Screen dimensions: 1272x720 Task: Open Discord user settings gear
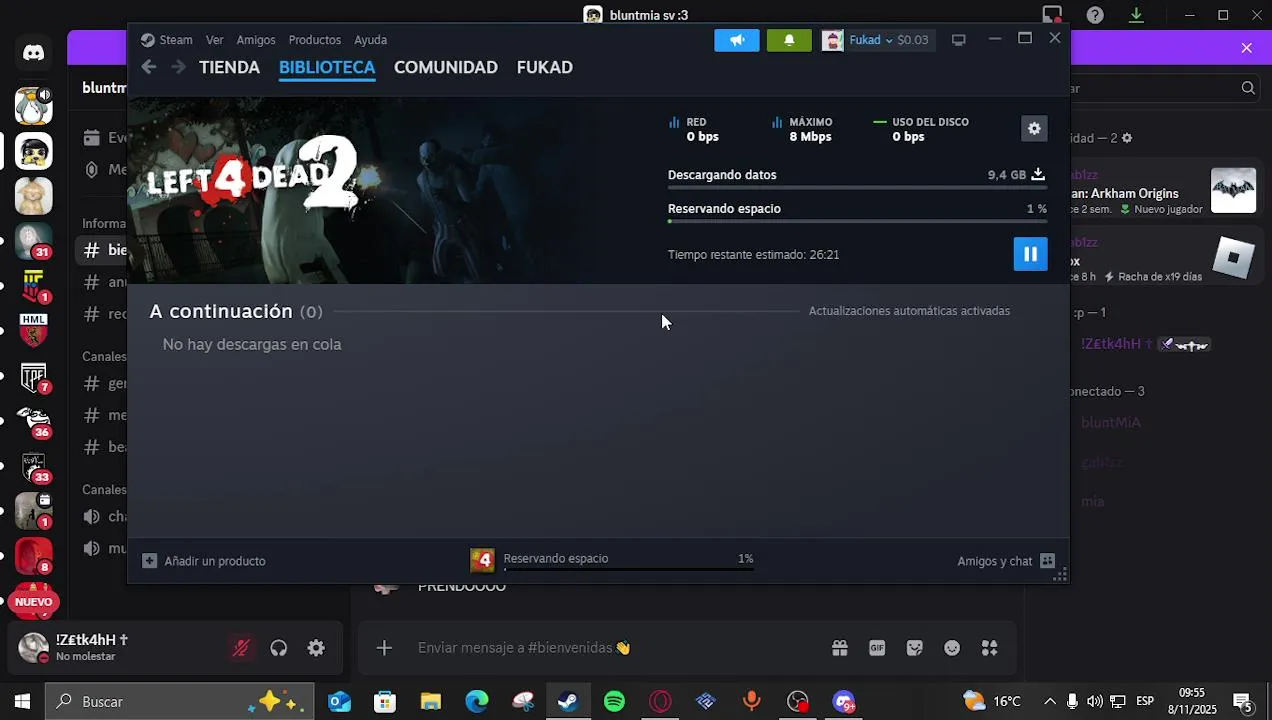pyautogui.click(x=316, y=648)
